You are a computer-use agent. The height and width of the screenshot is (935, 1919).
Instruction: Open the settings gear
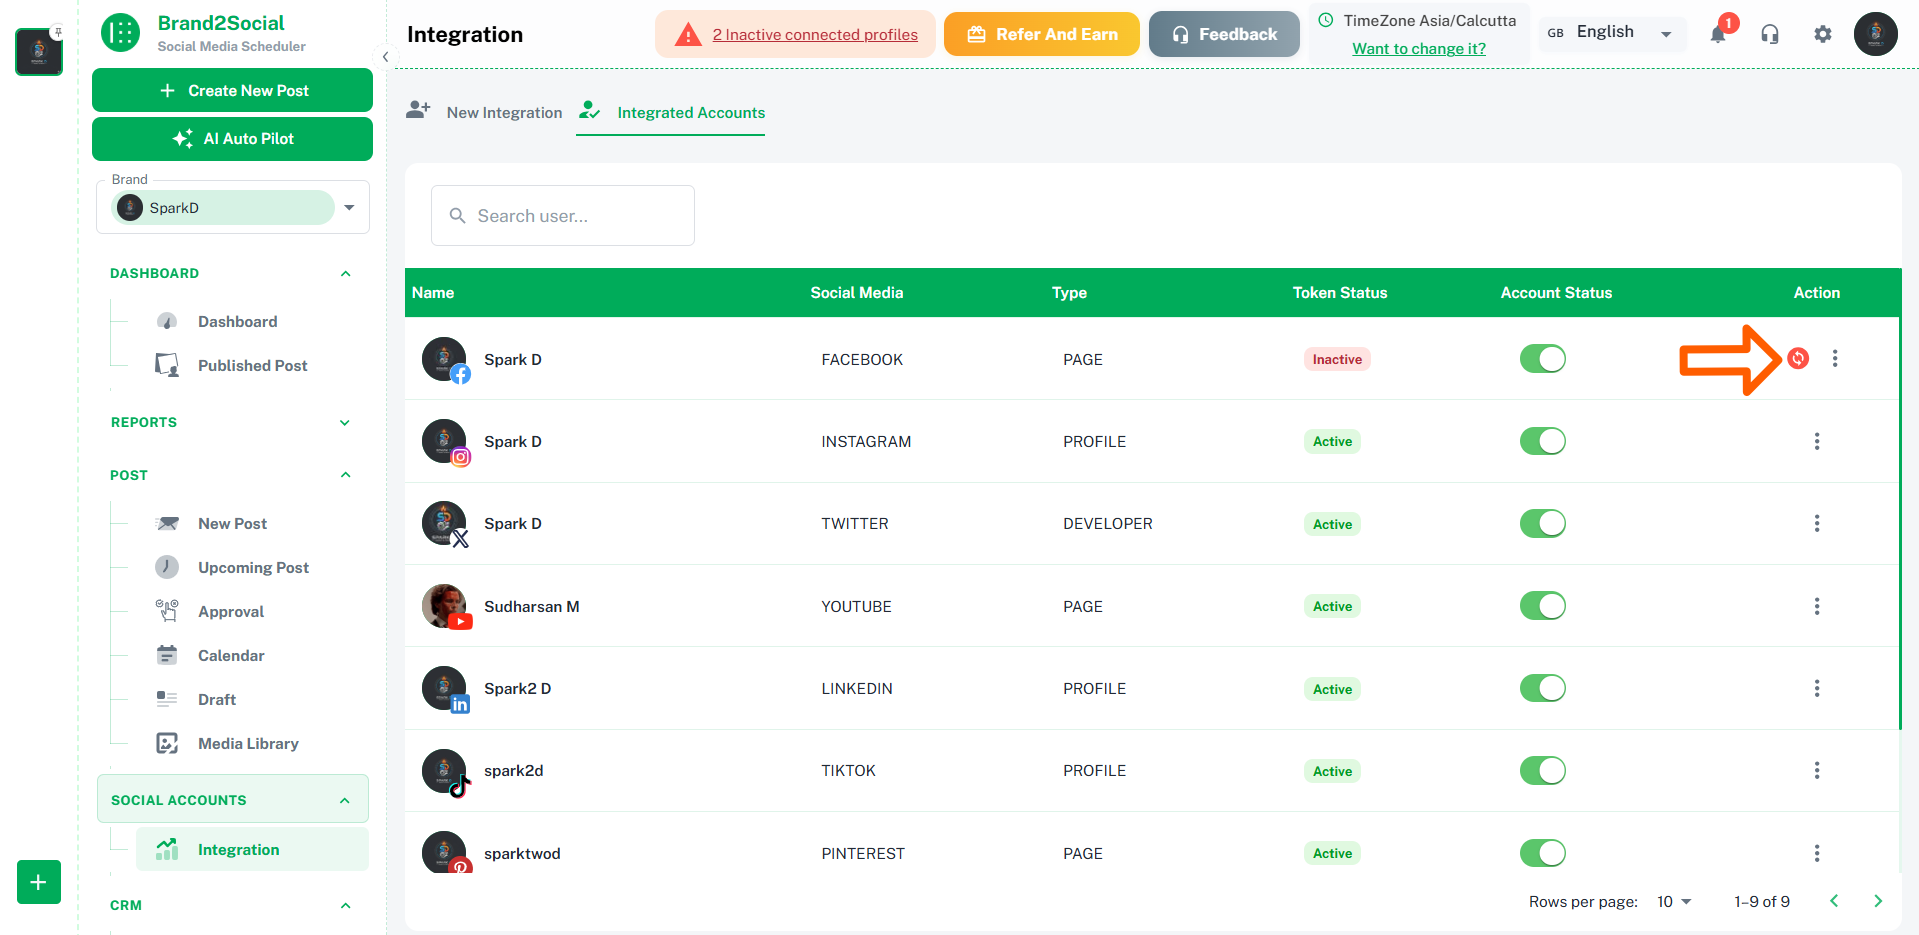tap(1822, 34)
